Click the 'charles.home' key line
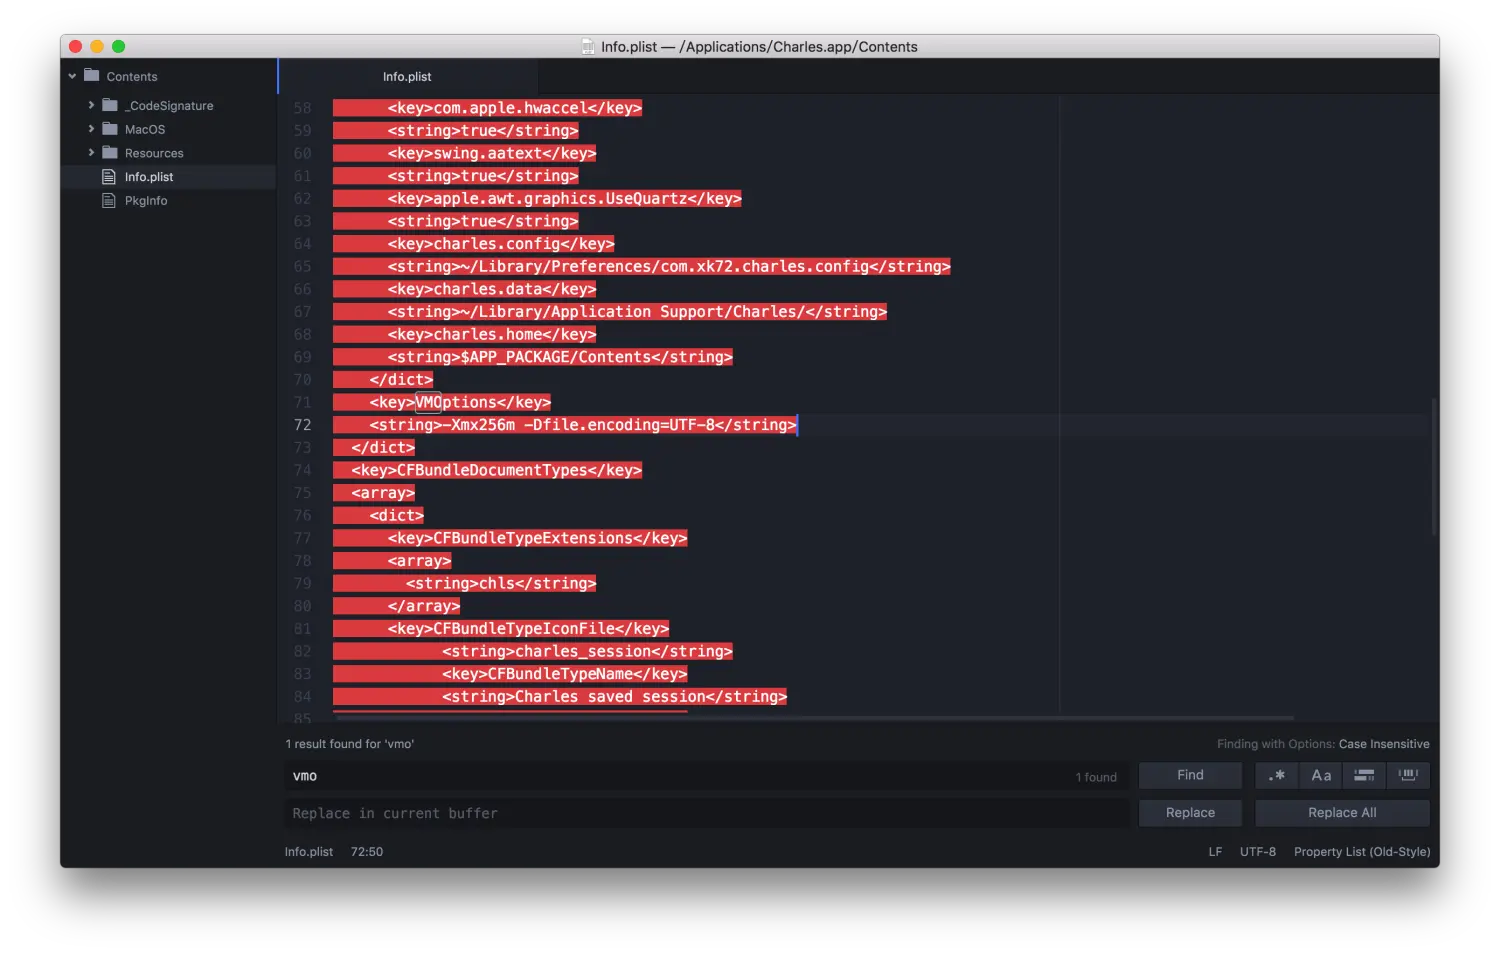The image size is (1500, 954). click(x=492, y=334)
